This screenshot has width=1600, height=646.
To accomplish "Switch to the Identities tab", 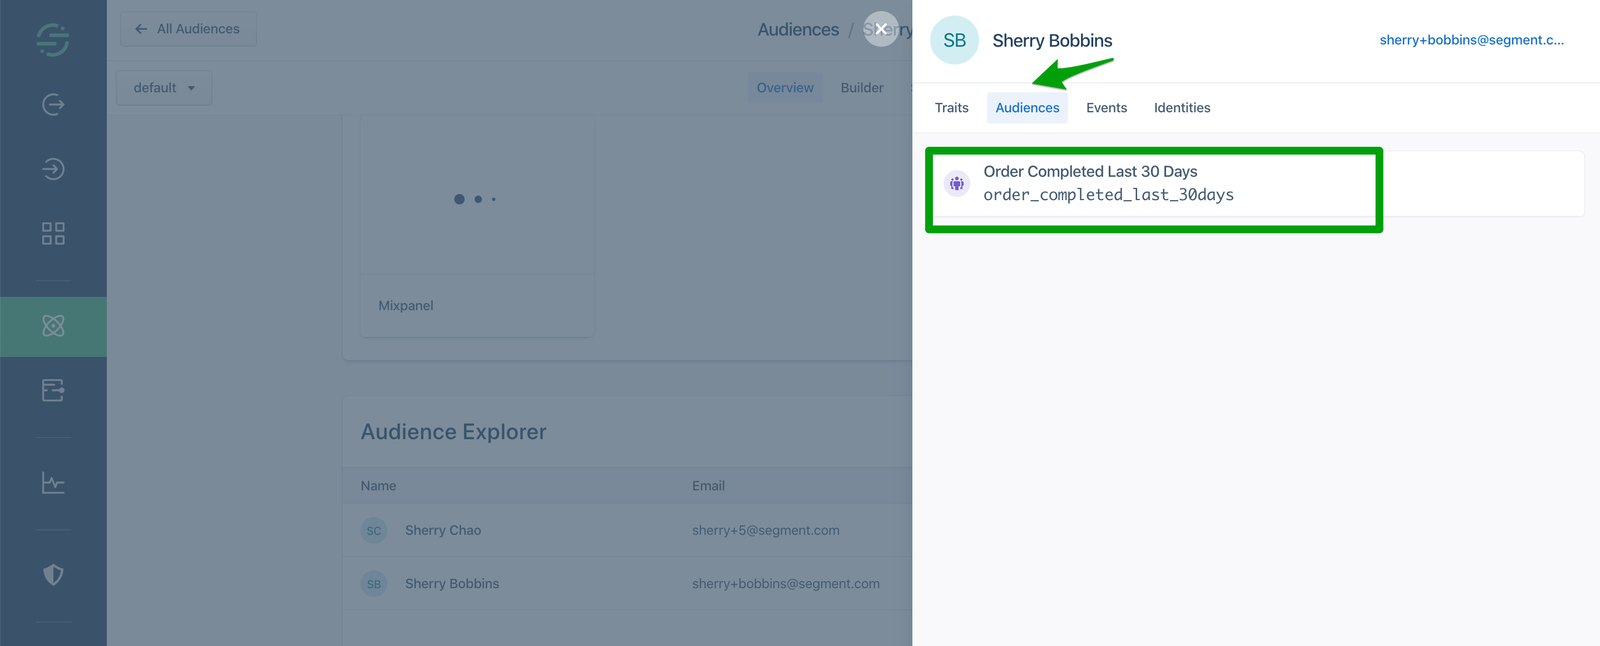I will 1181,108.
